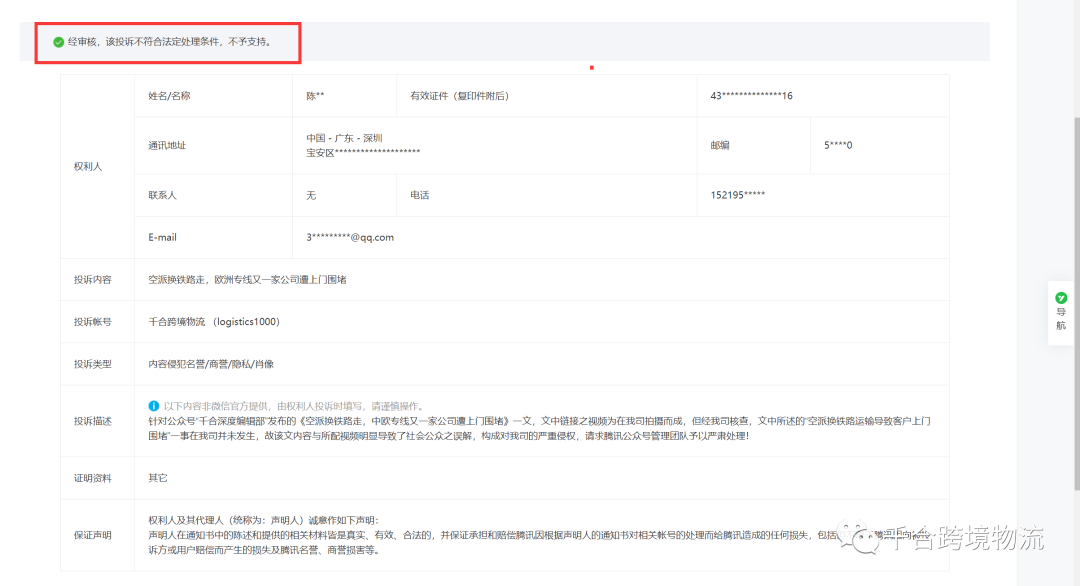Click the blue info icon in 投诉描述
The image size is (1080, 586).
pyautogui.click(x=154, y=406)
